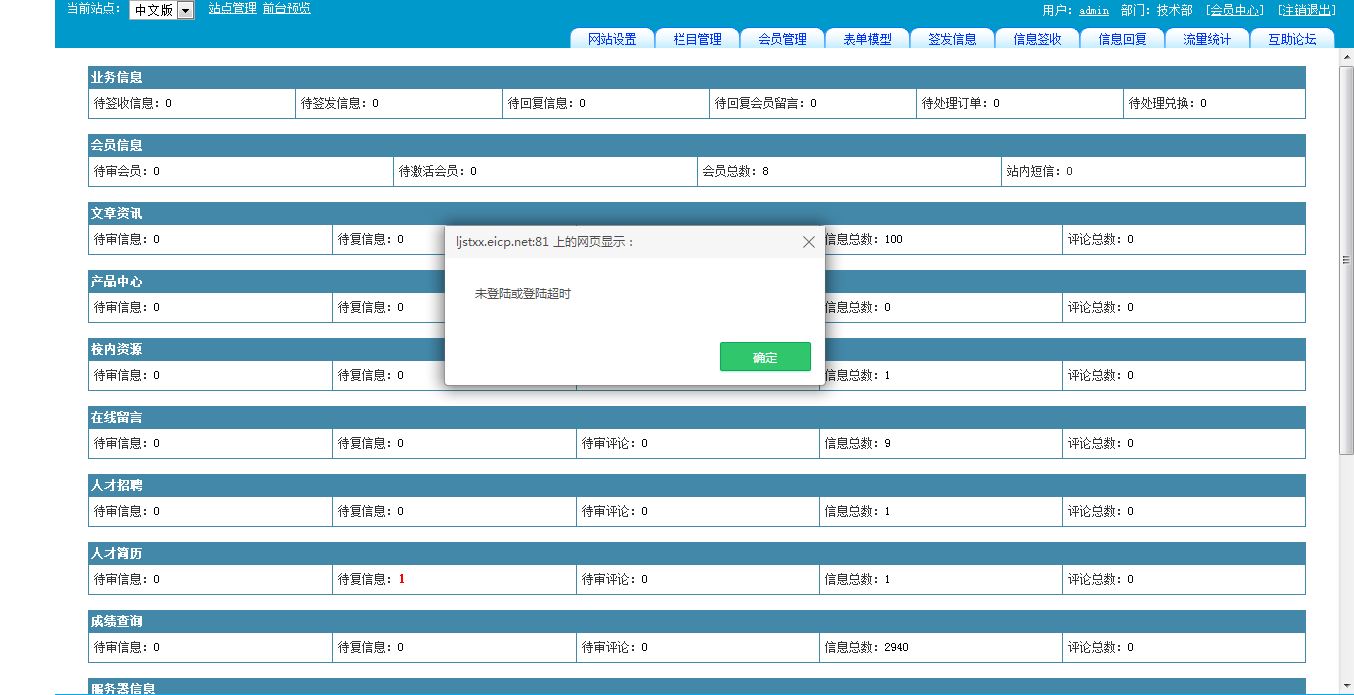Switch to the 签发信息 tab
The width and height of the screenshot is (1354, 695).
click(x=952, y=39)
